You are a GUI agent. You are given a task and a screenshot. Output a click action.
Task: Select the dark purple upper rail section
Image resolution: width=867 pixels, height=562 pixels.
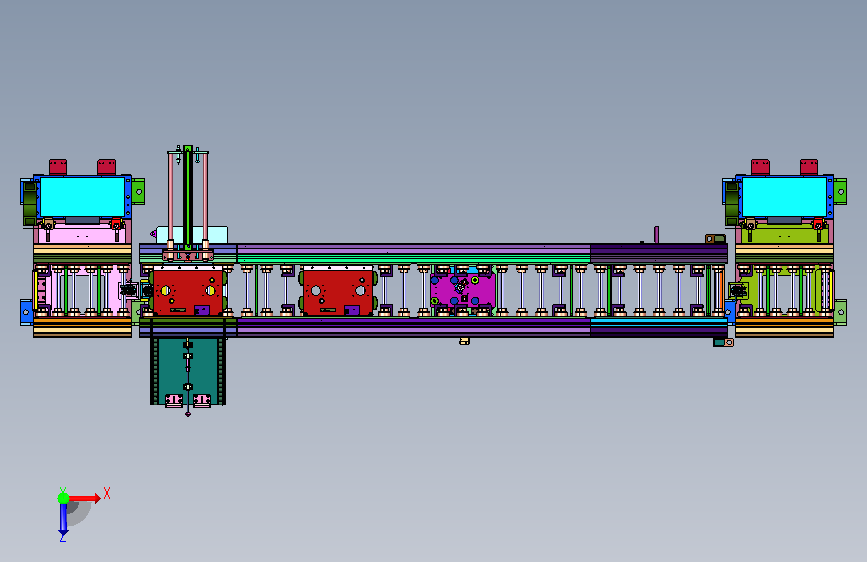659,253
